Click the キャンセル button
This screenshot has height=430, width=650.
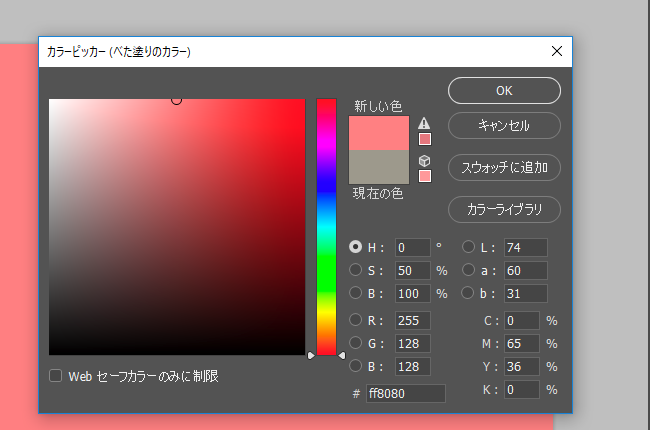tap(504, 126)
